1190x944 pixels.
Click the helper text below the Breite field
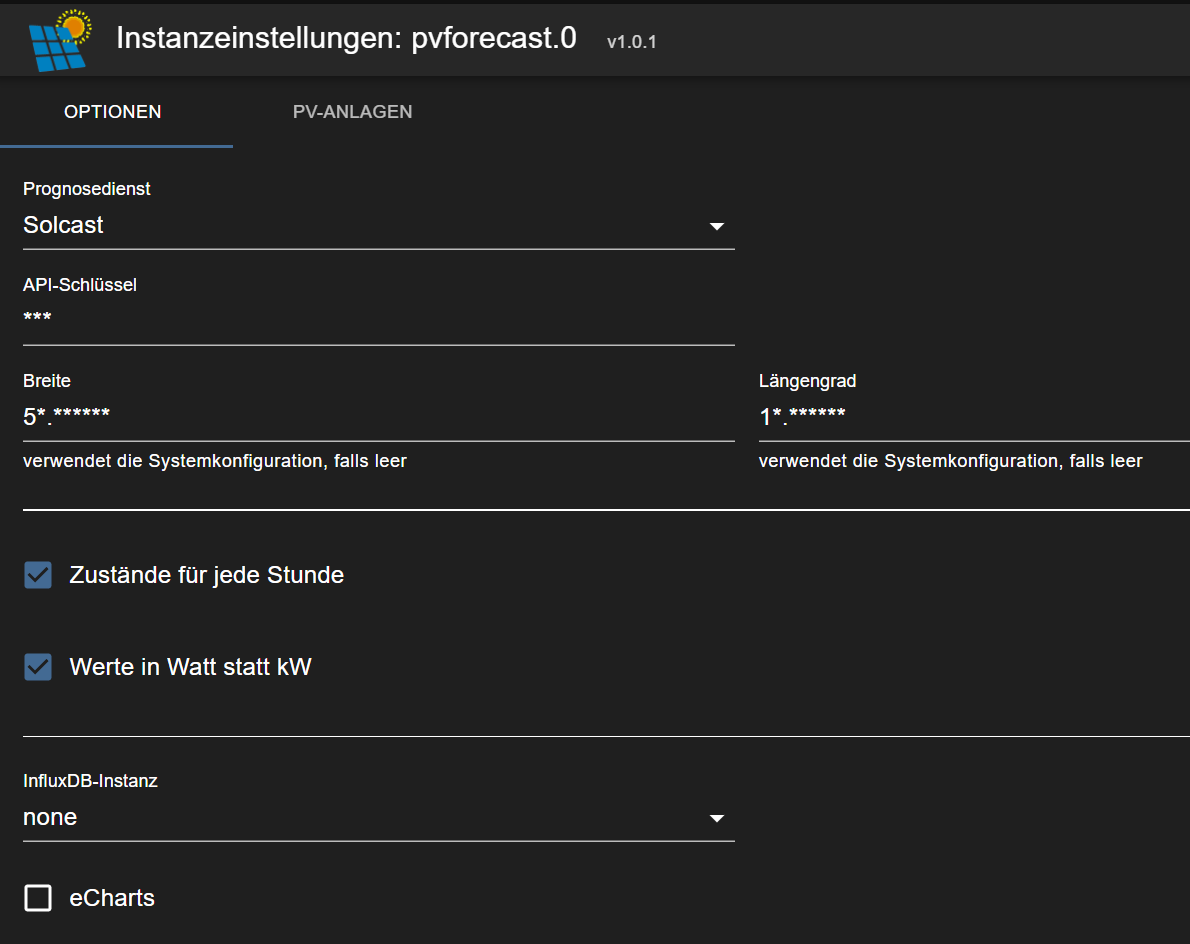(x=215, y=461)
